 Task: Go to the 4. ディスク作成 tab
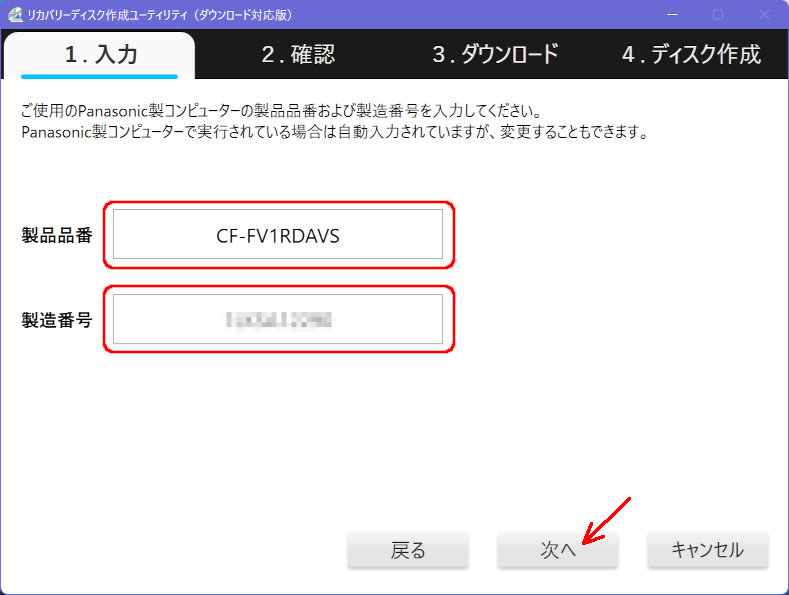(x=691, y=54)
